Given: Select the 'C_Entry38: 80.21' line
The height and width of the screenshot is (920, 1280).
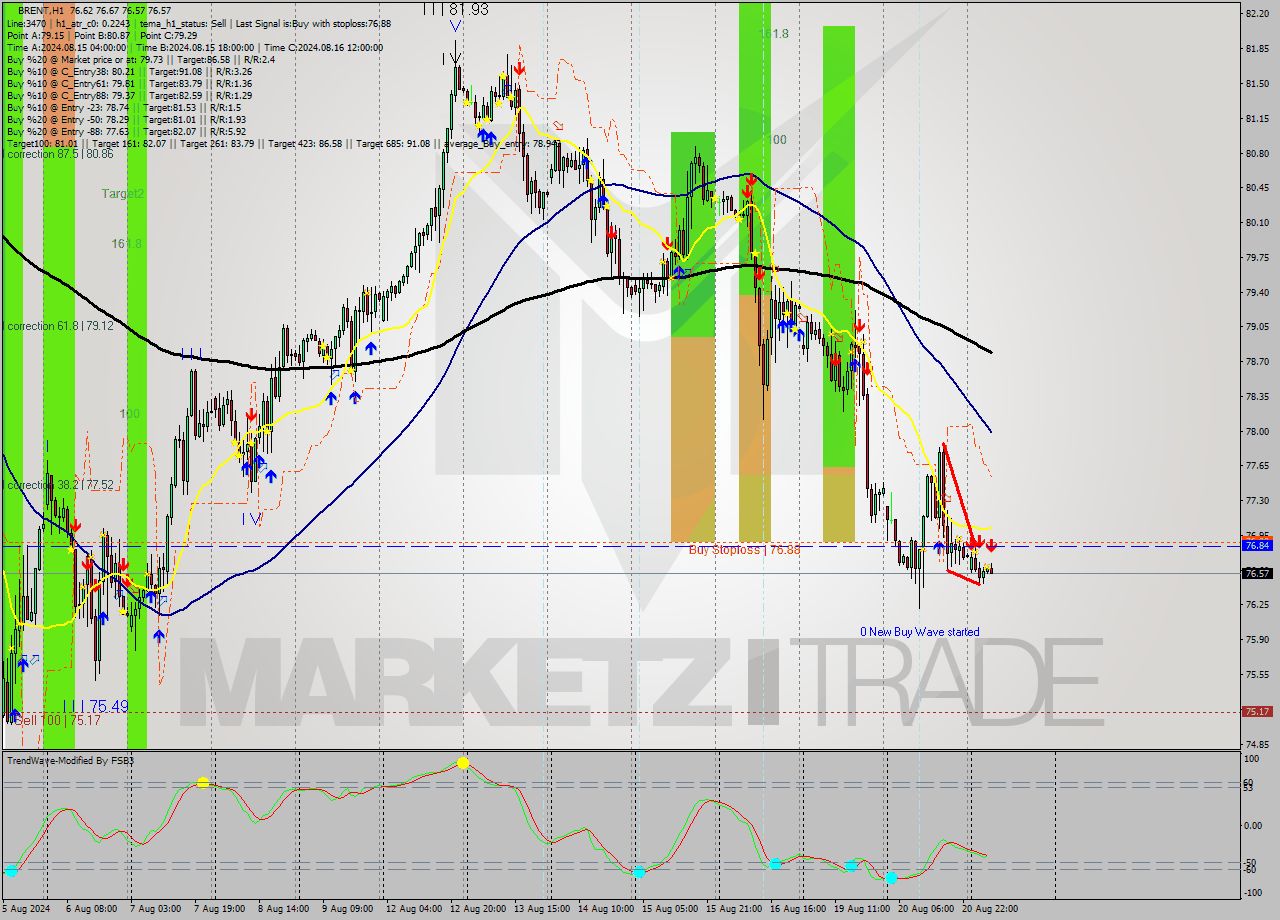Looking at the screenshot, I should (x=129, y=72).
